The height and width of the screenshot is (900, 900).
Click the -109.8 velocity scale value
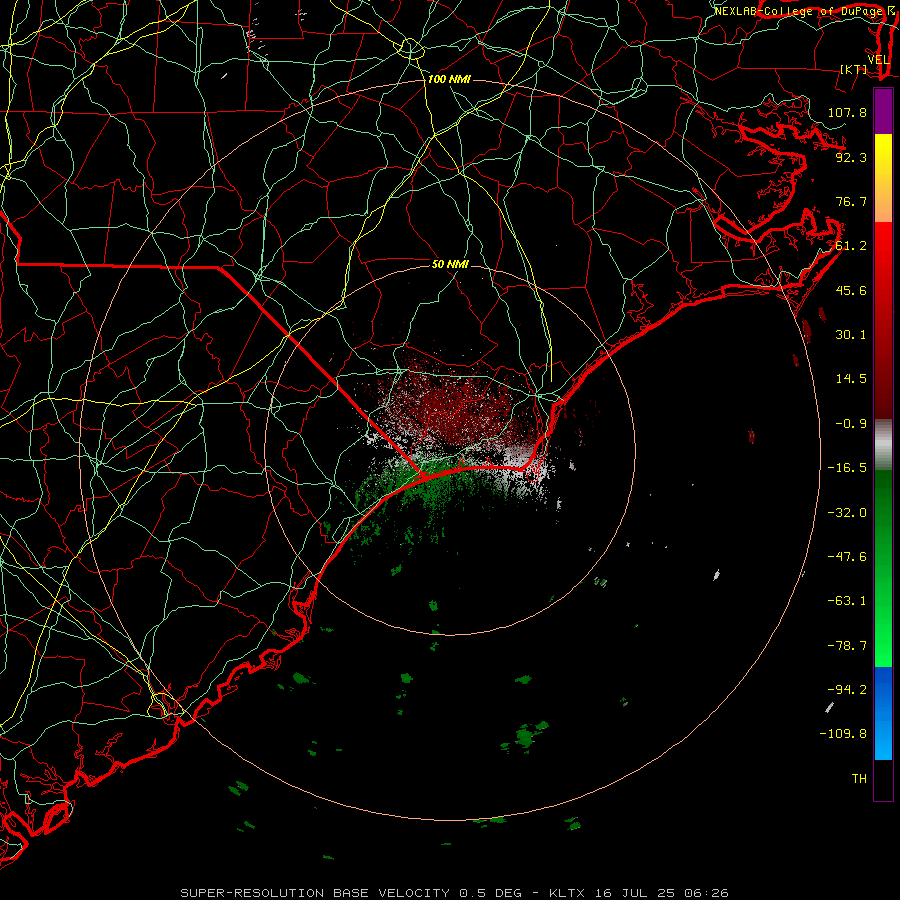(843, 734)
